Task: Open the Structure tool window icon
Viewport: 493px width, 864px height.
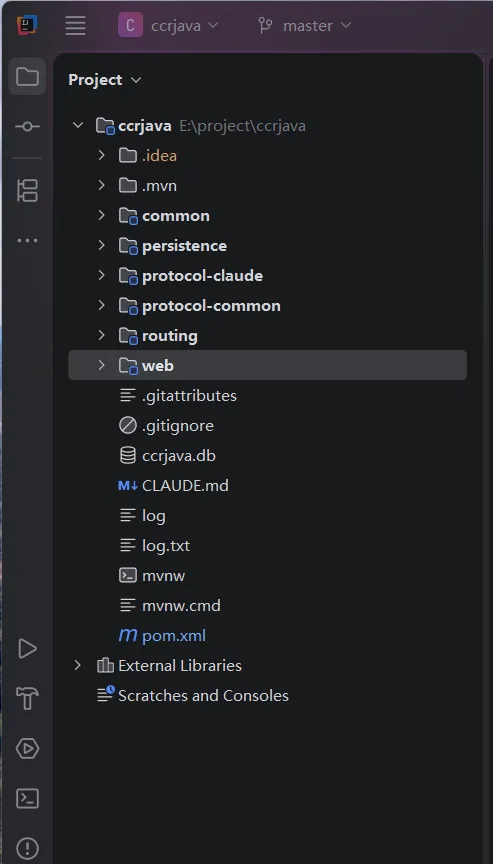Action: 27,190
